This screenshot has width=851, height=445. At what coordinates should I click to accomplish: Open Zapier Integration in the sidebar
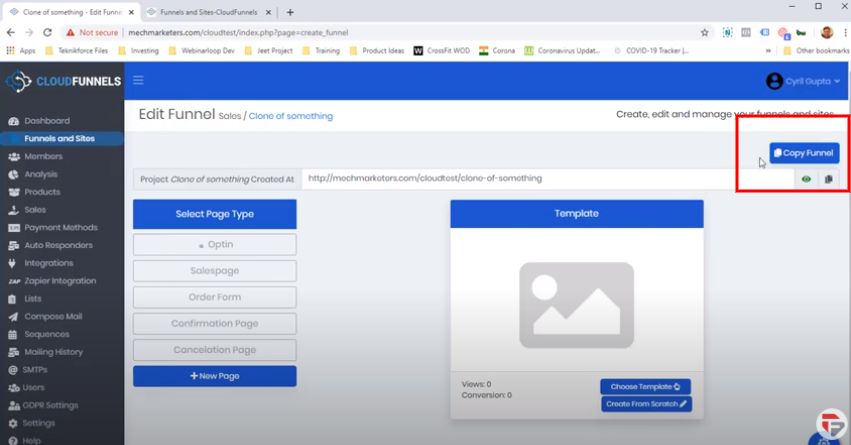tap(60, 281)
